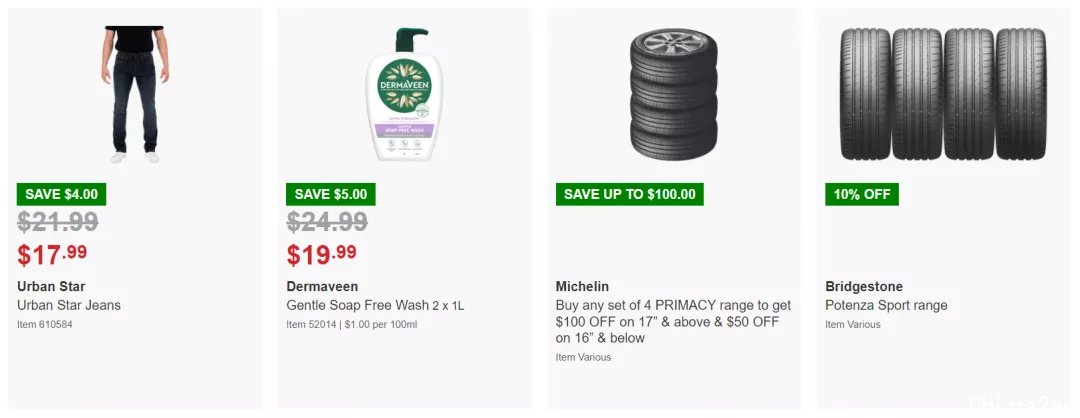Viewport: 1080px width, 418px height.
Task: Open the Urban Star Jeans product image
Action: tap(135, 94)
